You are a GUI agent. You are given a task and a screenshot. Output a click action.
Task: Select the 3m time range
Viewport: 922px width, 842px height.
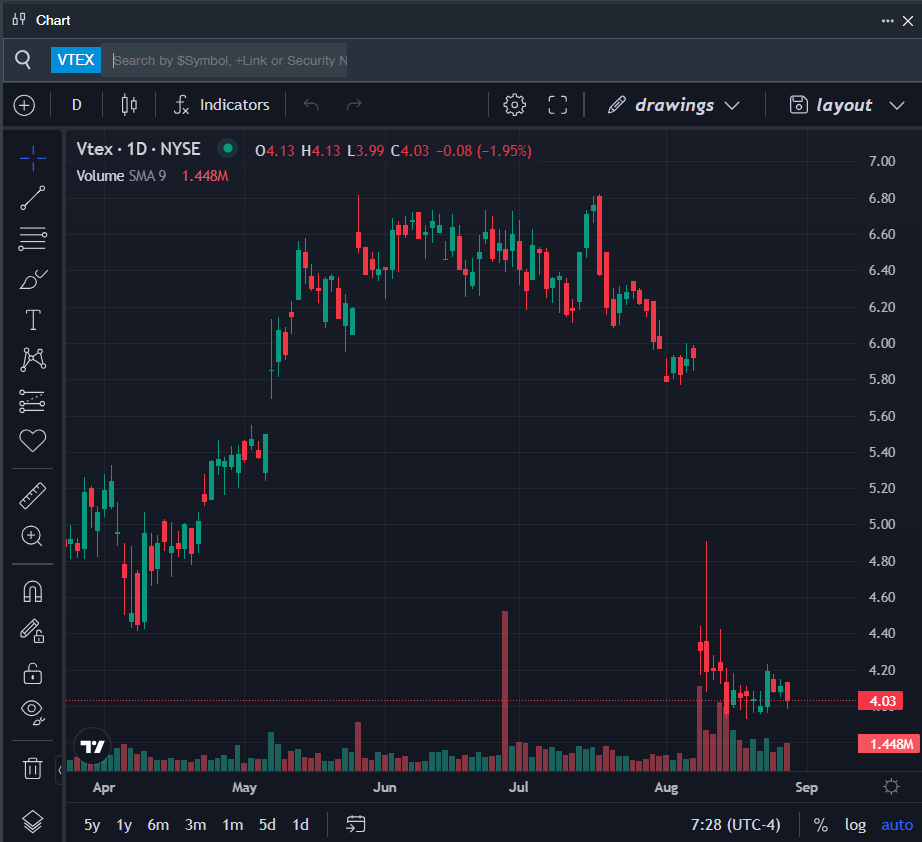195,824
